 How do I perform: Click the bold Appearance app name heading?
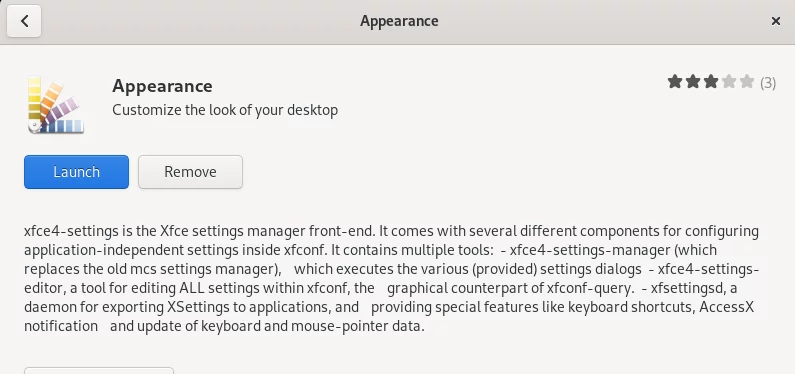(162, 86)
